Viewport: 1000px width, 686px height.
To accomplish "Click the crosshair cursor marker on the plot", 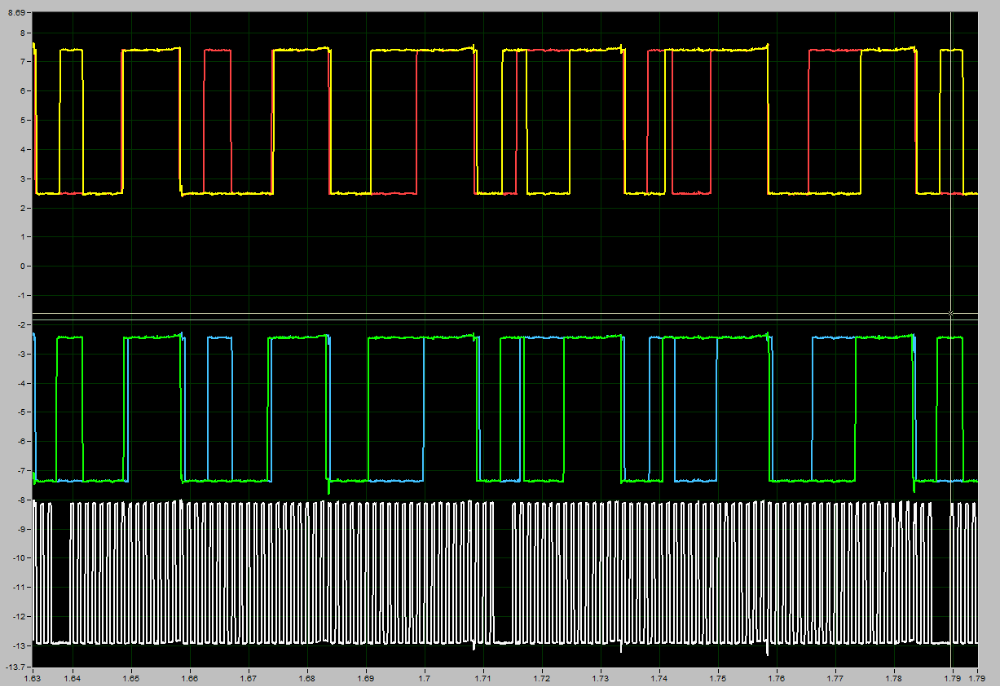I will pyautogui.click(x=950, y=314).
